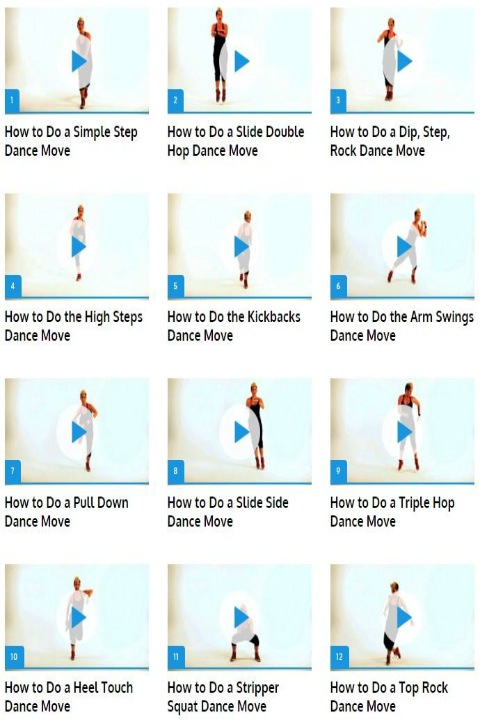Play the Arm Swings dance video
The height and width of the screenshot is (720, 480).
pos(402,247)
